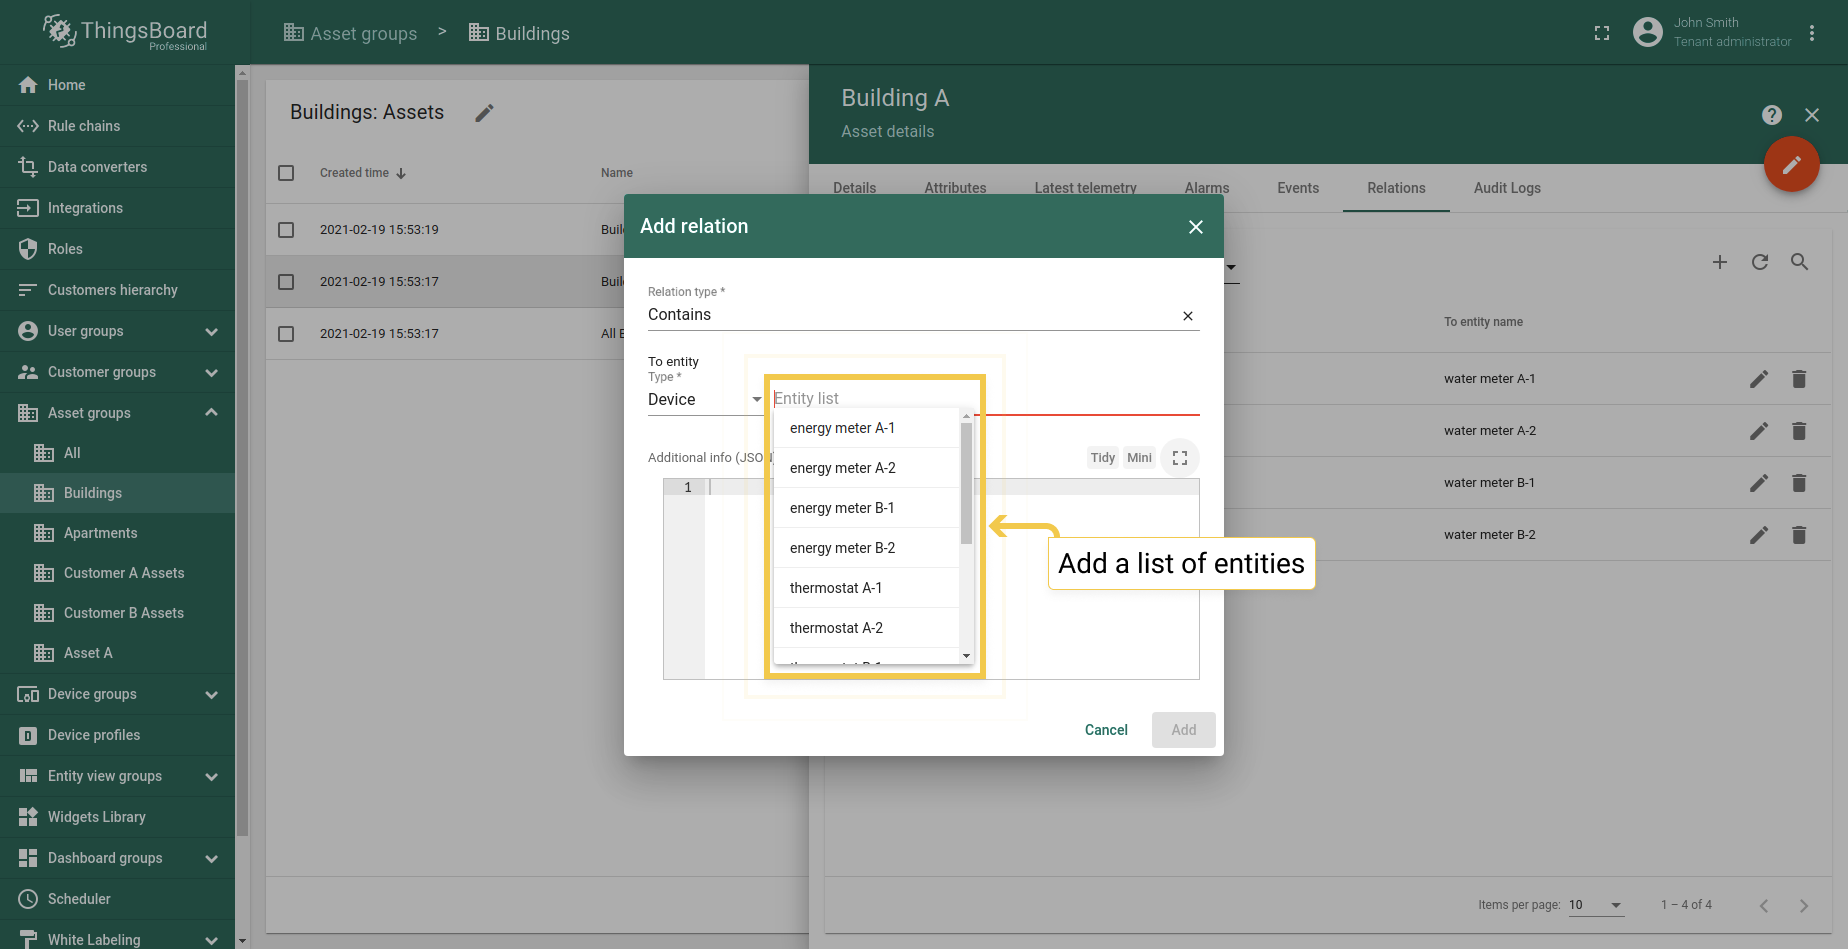Expand the Device groups menu
This screenshot has height=949, width=1848.
pyautogui.click(x=211, y=694)
